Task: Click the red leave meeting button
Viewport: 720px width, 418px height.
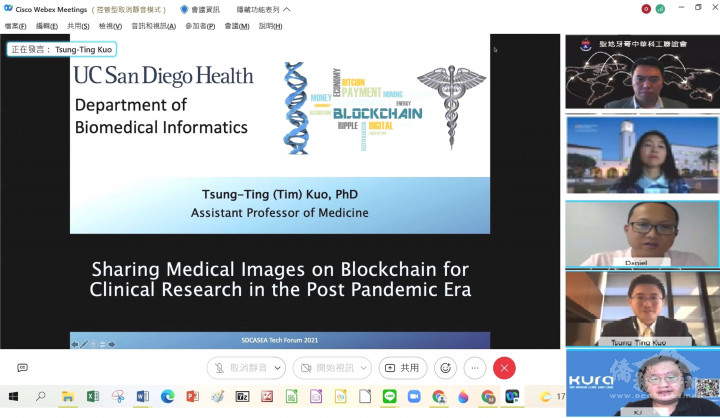Action: [504, 368]
